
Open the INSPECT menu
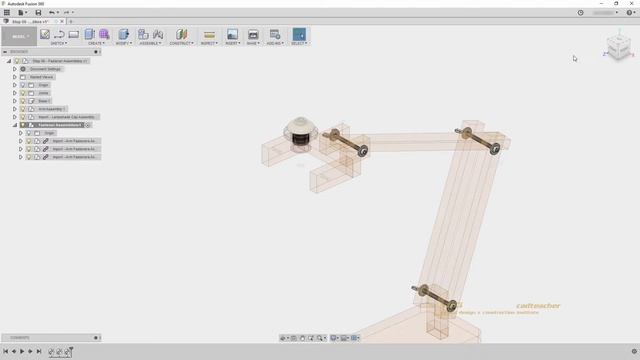[209, 43]
